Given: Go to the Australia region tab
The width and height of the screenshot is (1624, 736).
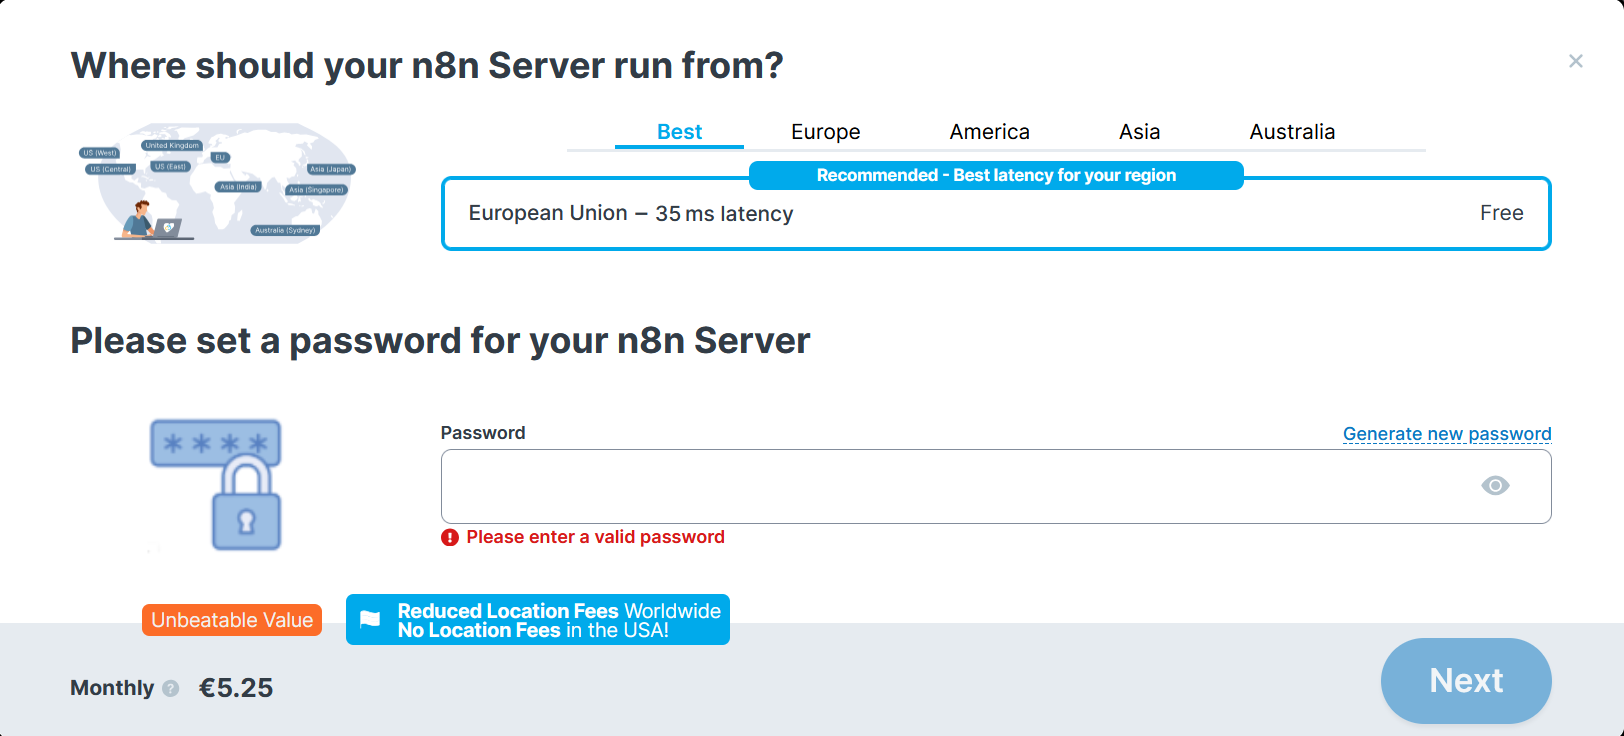Looking at the screenshot, I should tap(1292, 132).
